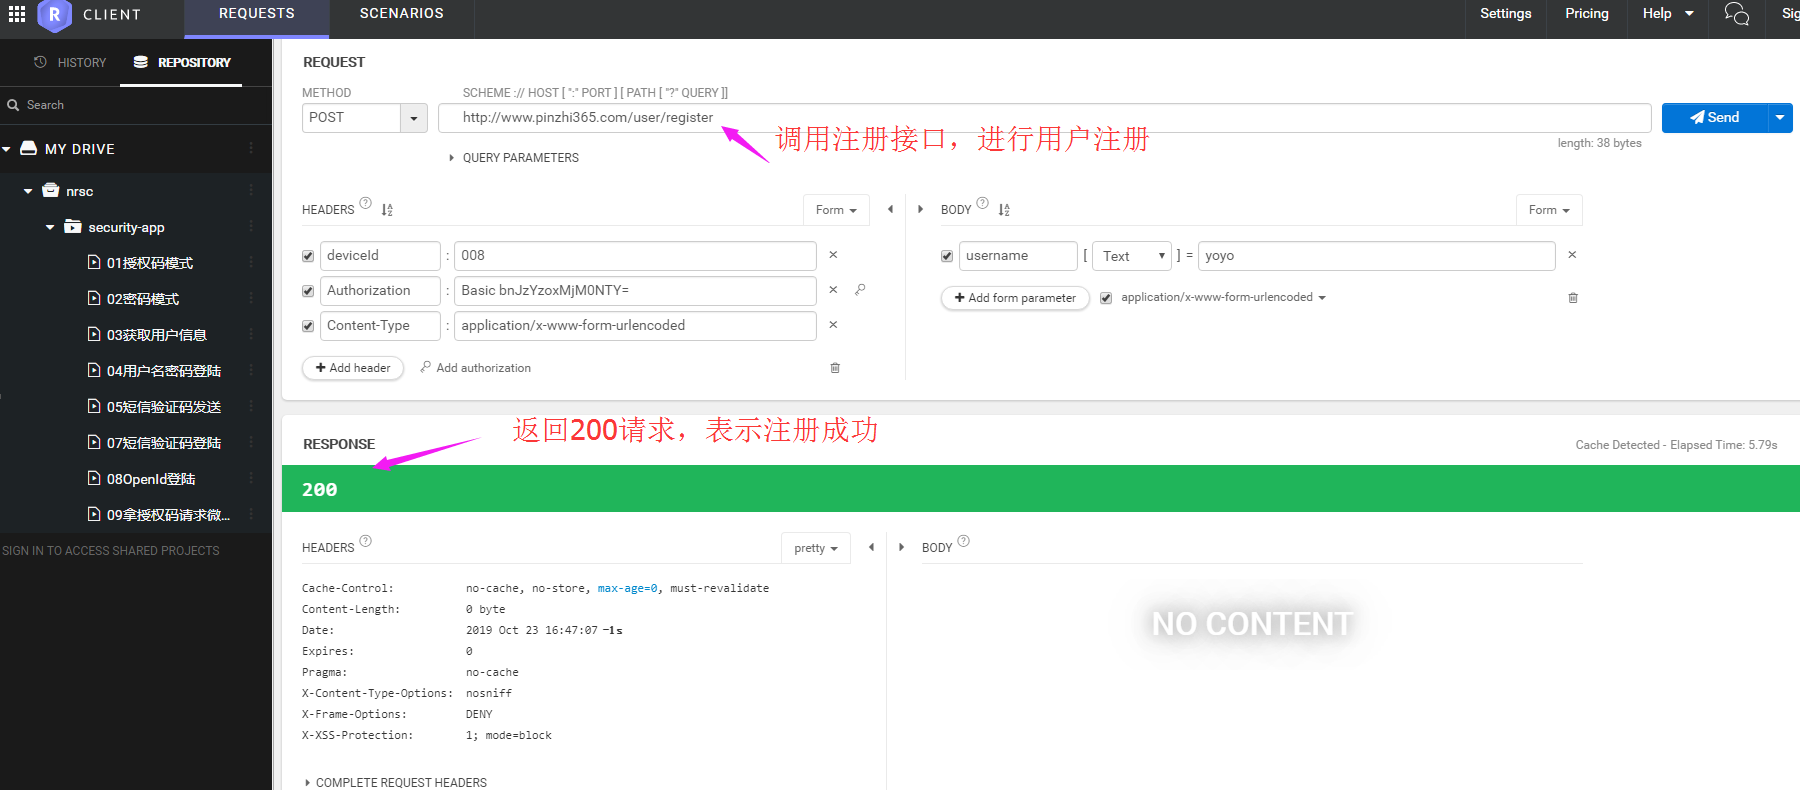The image size is (1800, 790).
Task: Click the Restlet Client logo icon
Action: tap(54, 15)
